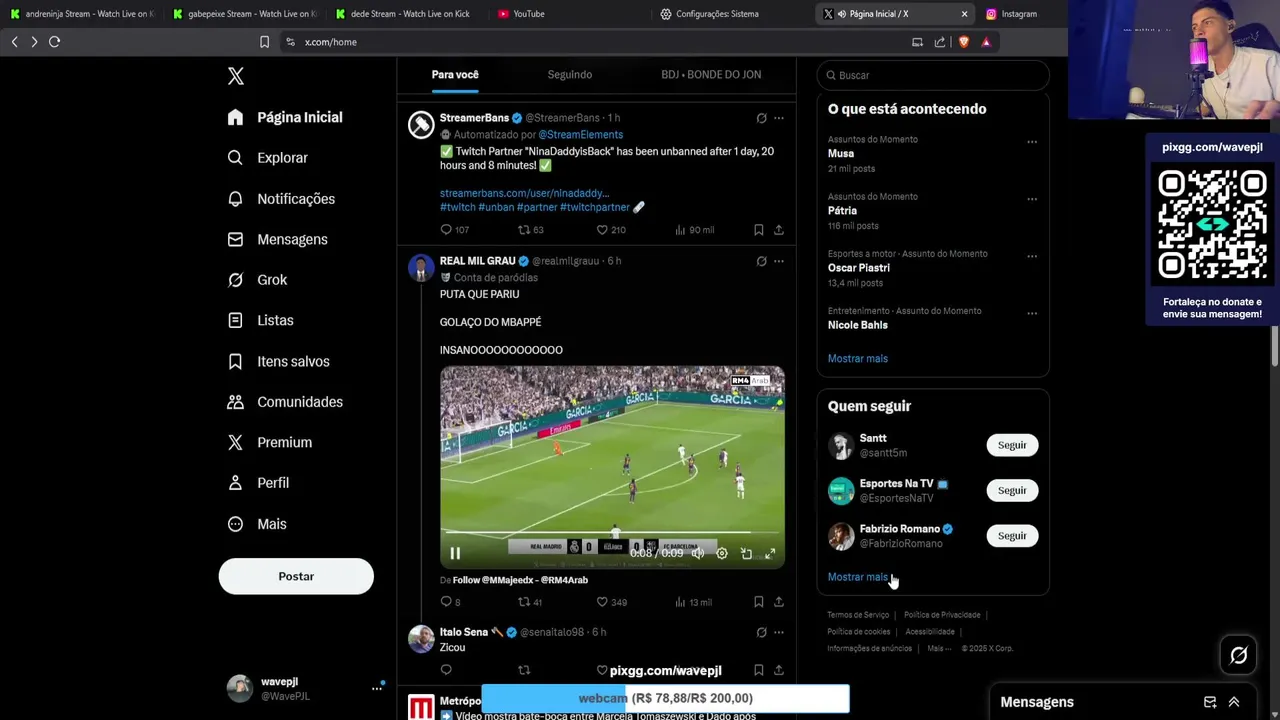The width and height of the screenshot is (1280, 720).
Task: Share the REAL MIL GRAU post
Action: pyautogui.click(x=779, y=602)
